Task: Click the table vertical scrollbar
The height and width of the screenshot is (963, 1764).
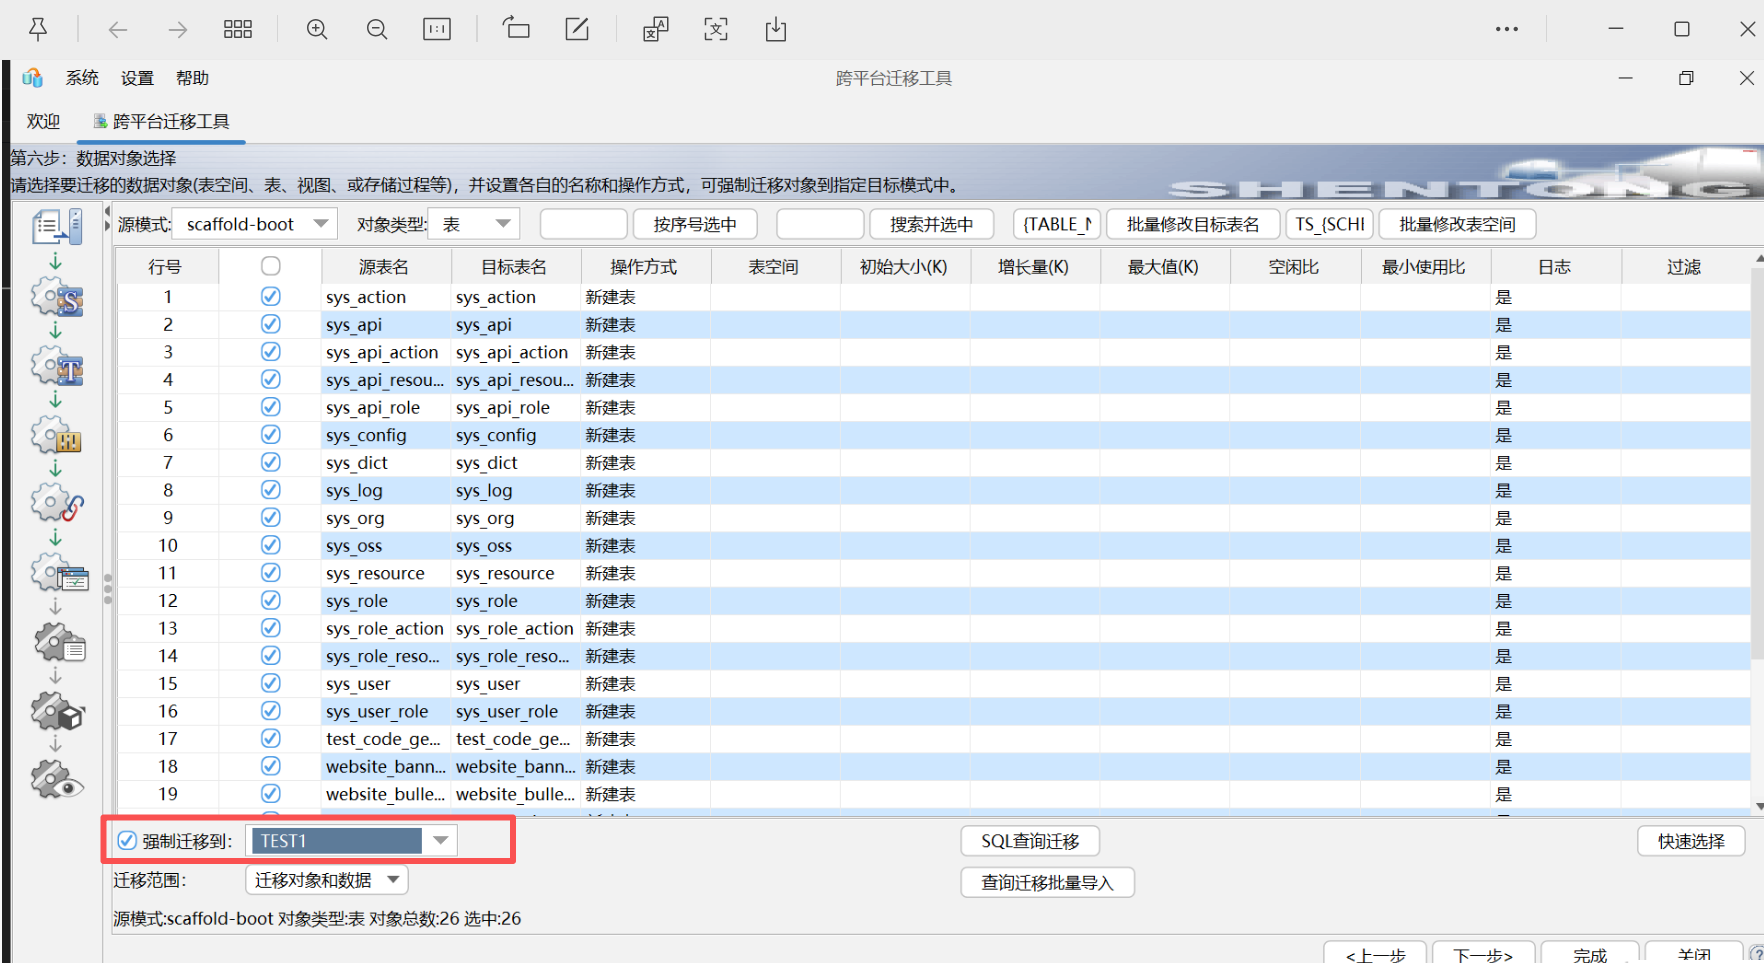Action: click(x=1758, y=530)
